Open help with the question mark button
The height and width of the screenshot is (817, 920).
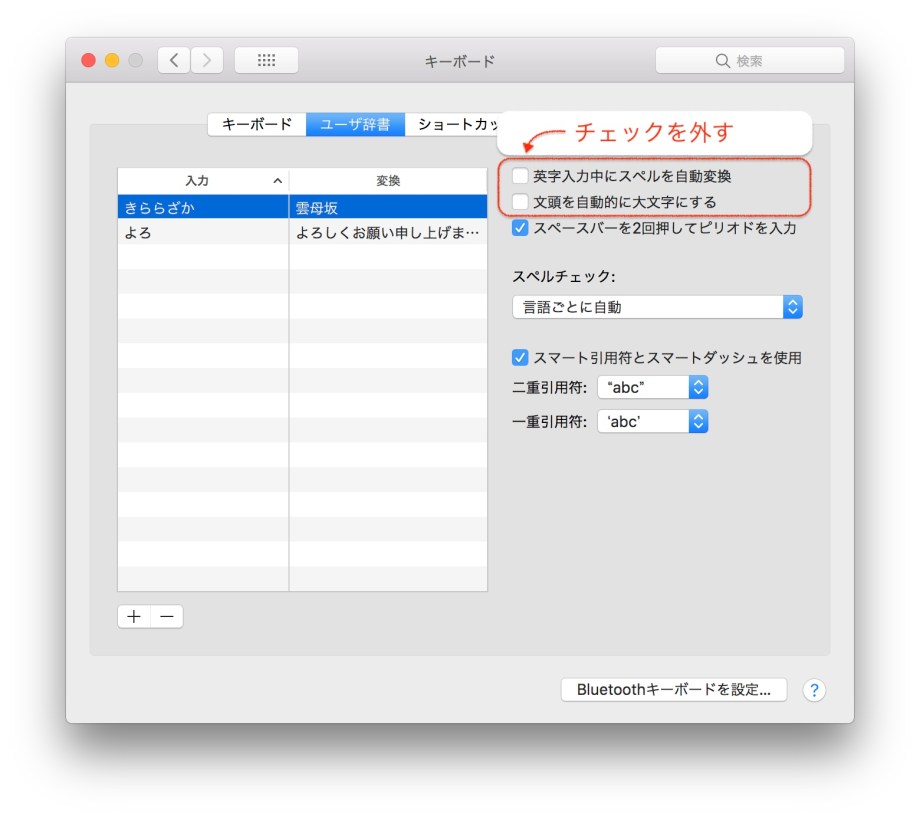click(814, 690)
